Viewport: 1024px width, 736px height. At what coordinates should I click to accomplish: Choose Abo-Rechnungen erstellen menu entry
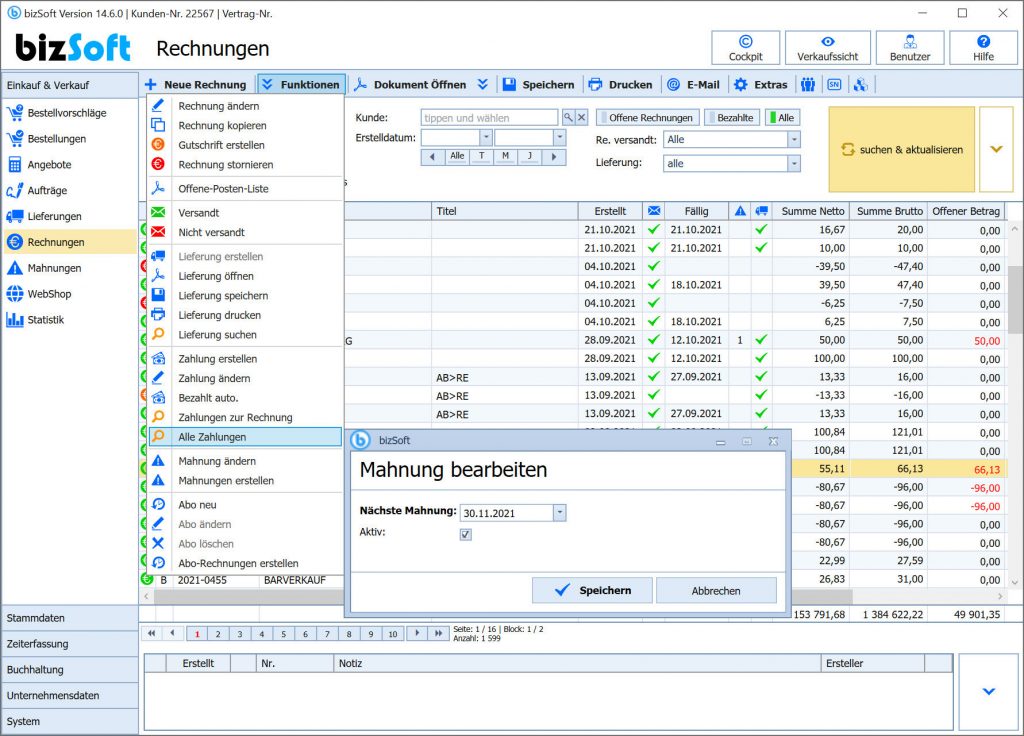point(238,563)
